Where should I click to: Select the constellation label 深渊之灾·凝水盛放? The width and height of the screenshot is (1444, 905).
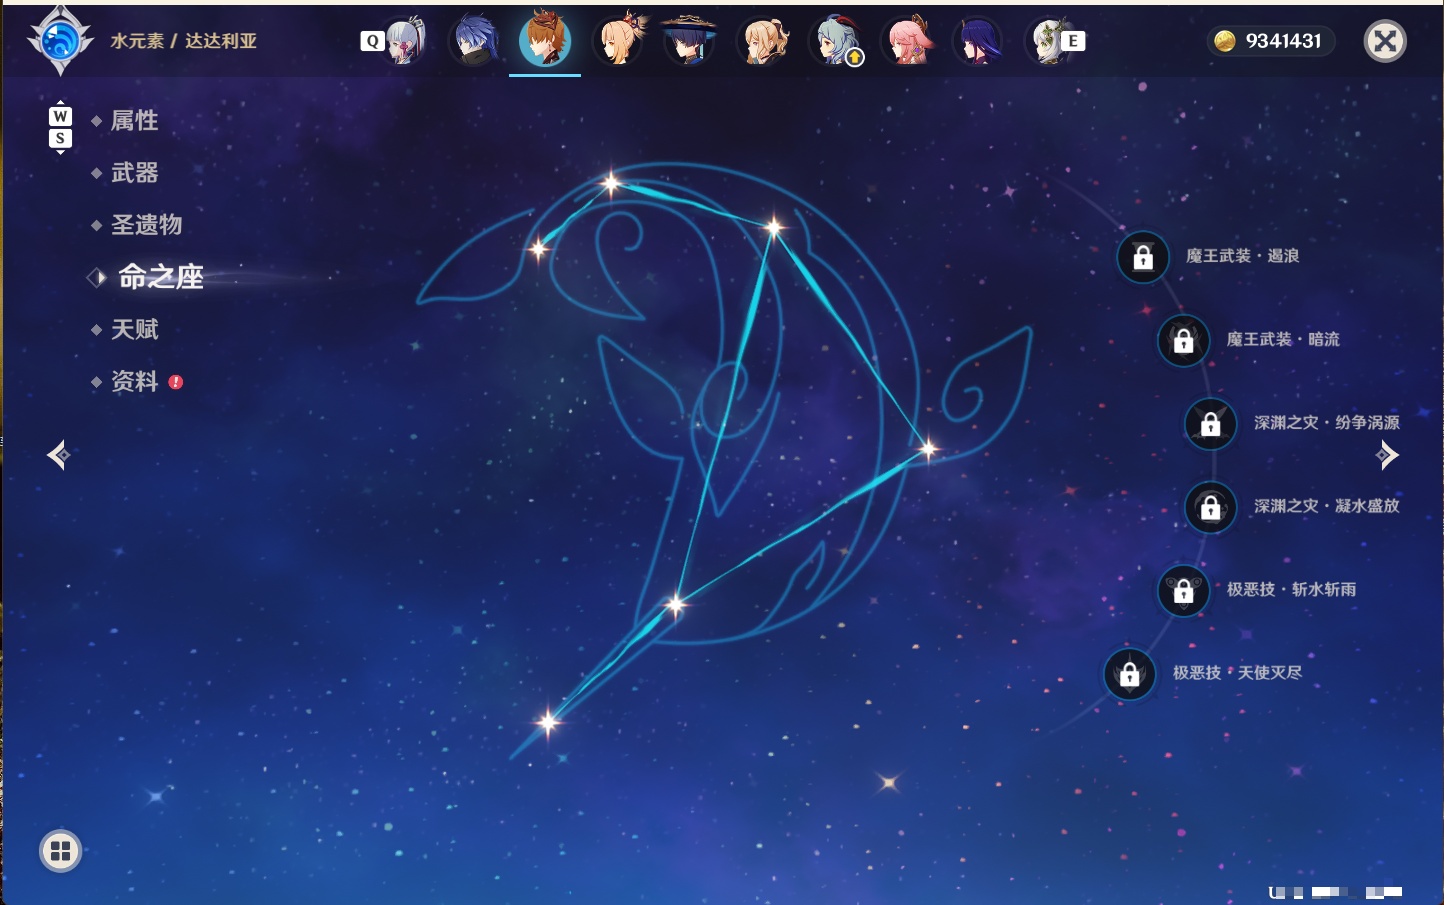tap(1327, 506)
